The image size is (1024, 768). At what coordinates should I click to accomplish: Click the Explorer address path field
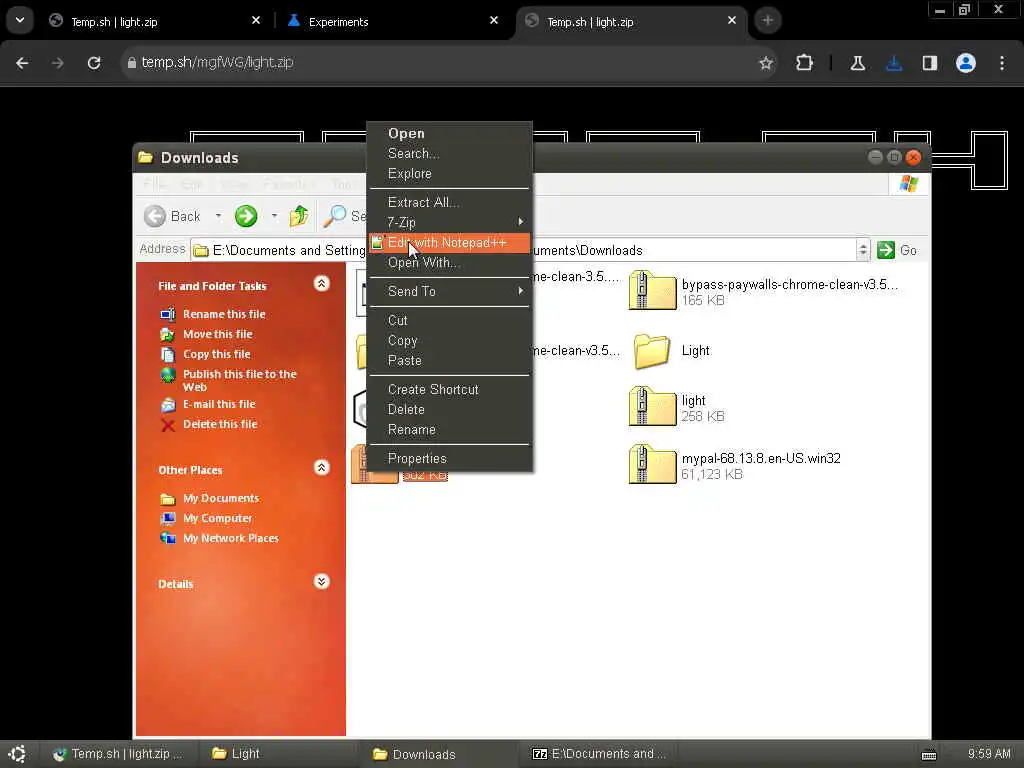[x=530, y=250]
